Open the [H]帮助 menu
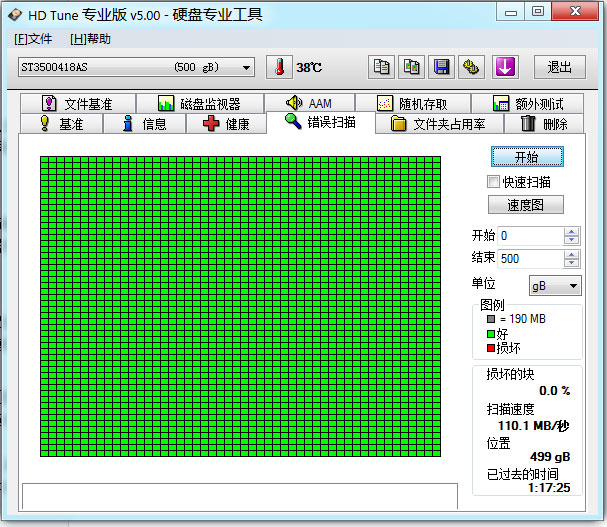Viewport: 607px width, 527px height. click(90, 39)
